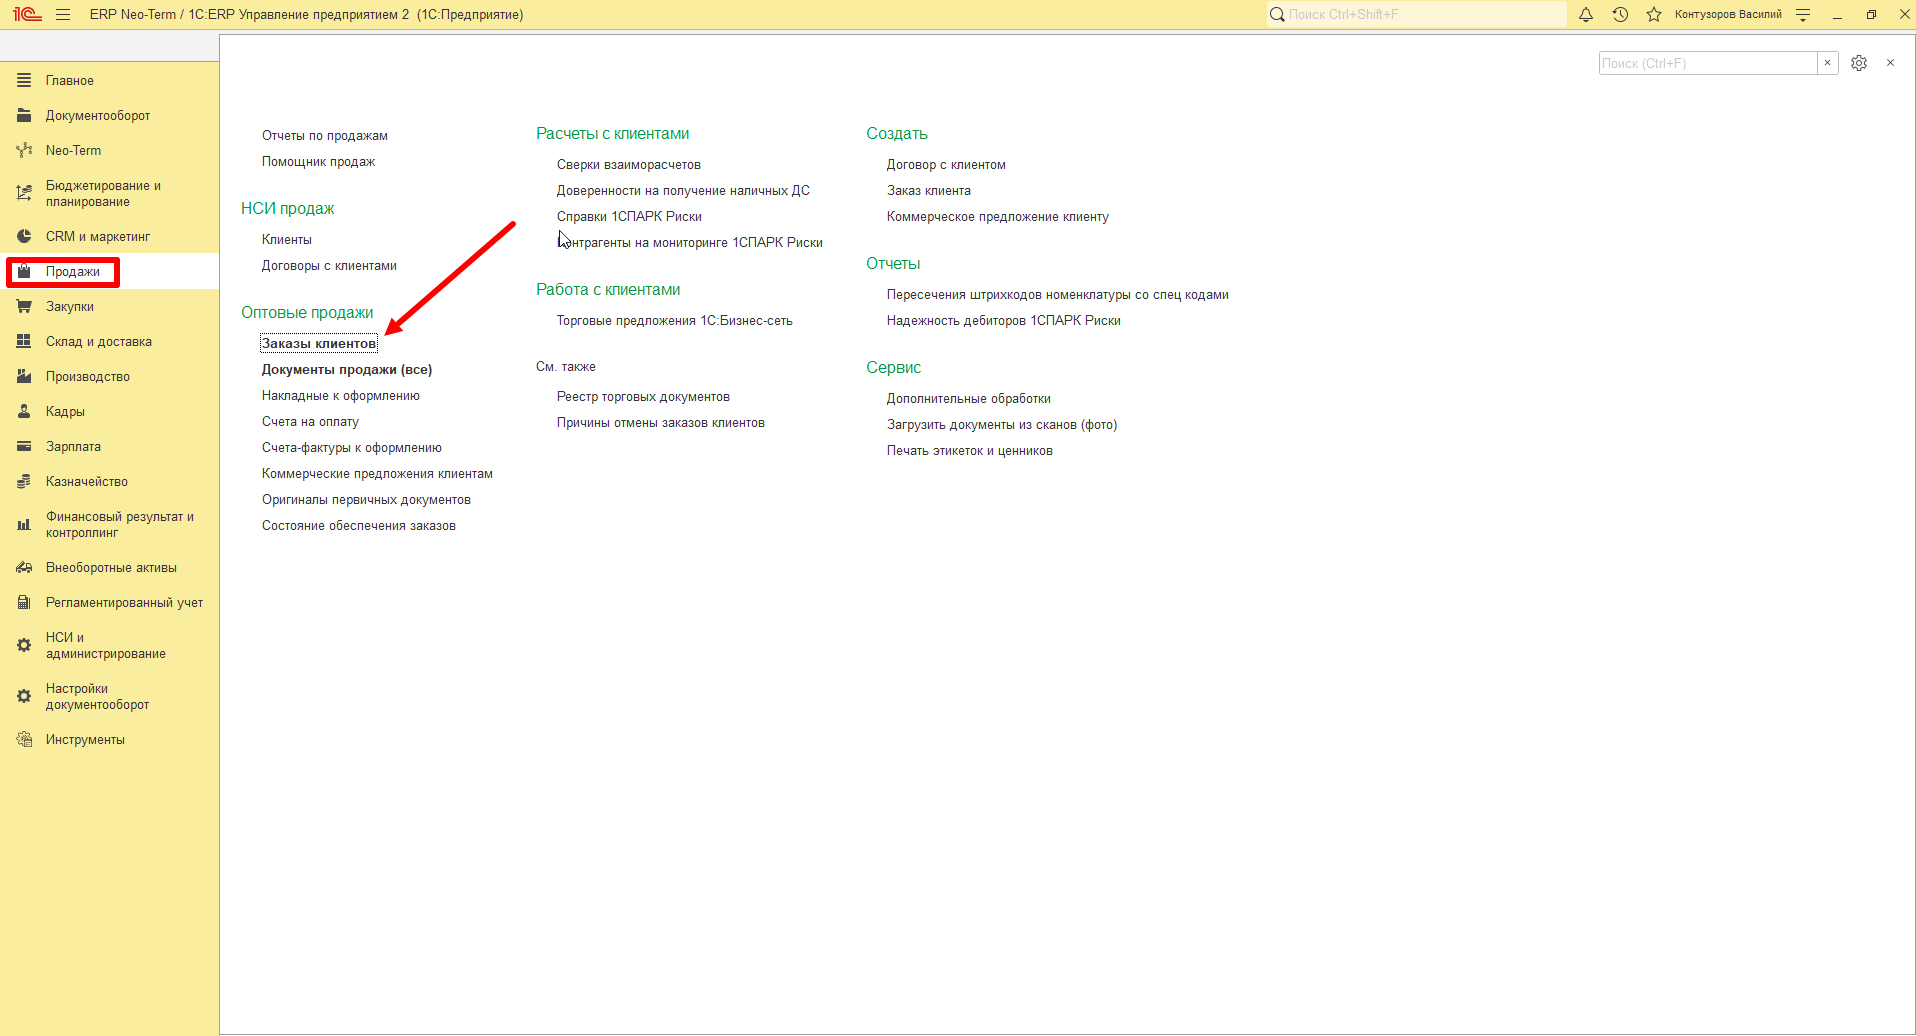Viewport: 1916px width, 1036px height.
Task: Open the Закупки cart icon
Action: 24,307
